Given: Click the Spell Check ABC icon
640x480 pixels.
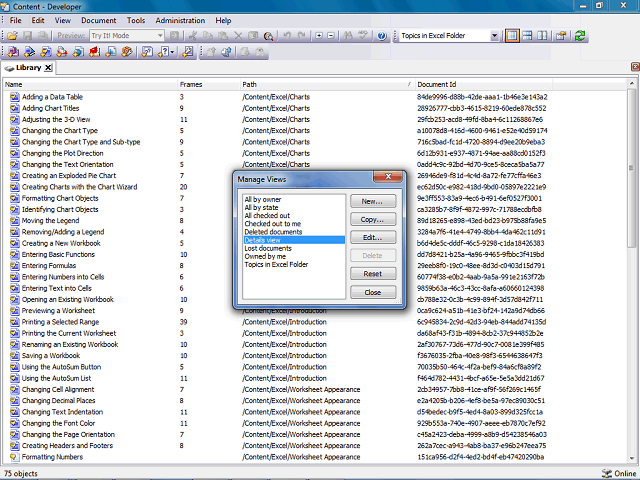Looking at the screenshot, I should pyautogui.click(x=363, y=36).
